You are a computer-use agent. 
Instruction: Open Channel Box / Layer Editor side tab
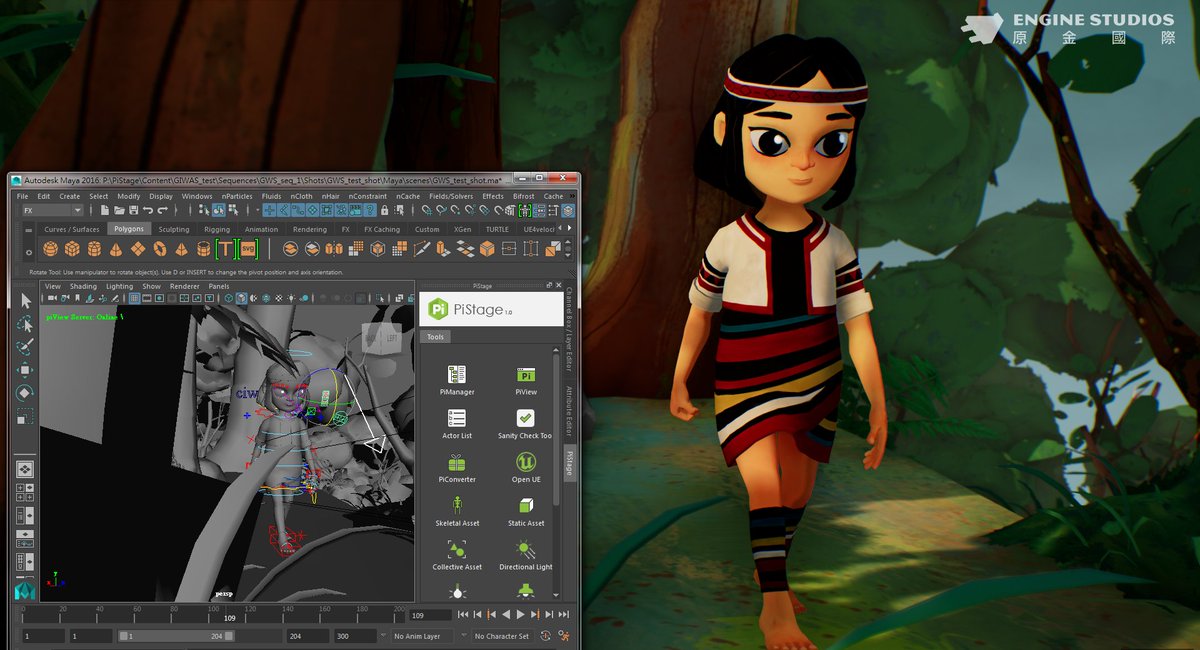click(x=570, y=329)
